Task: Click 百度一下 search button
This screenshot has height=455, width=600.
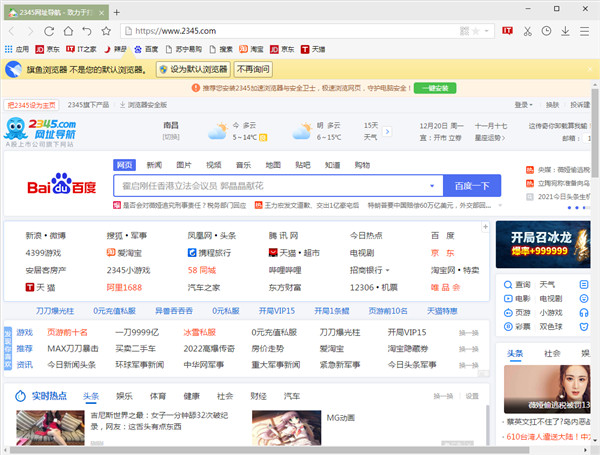Action: (472, 186)
